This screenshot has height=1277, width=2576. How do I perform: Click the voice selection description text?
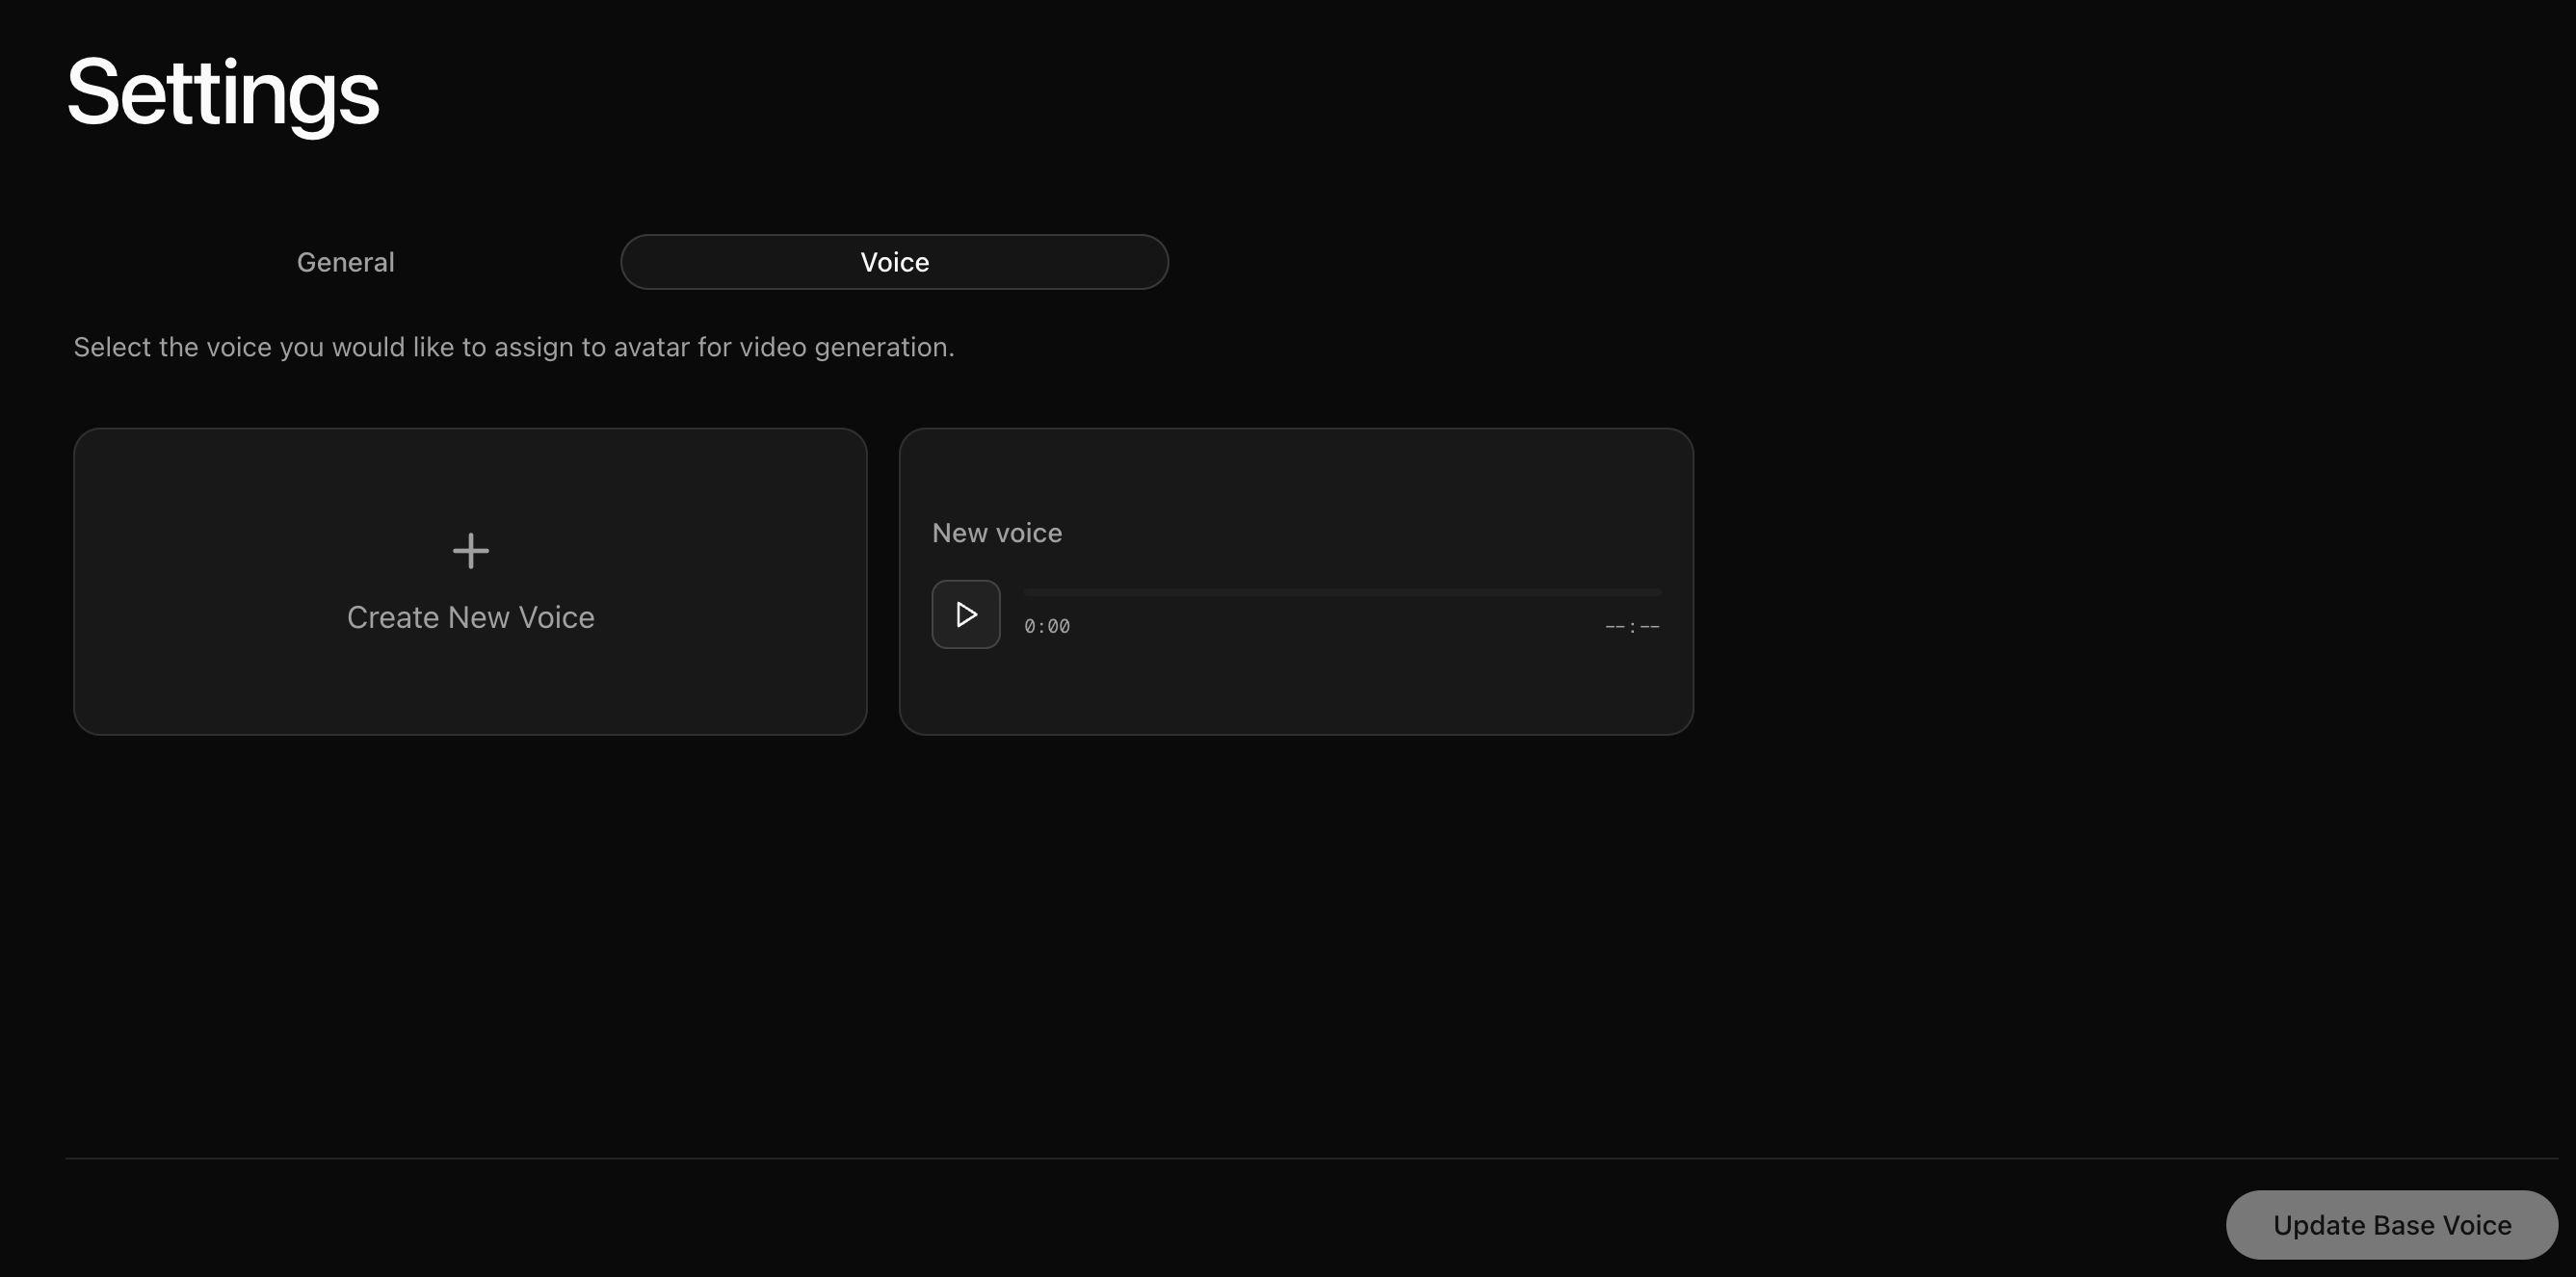pos(514,347)
